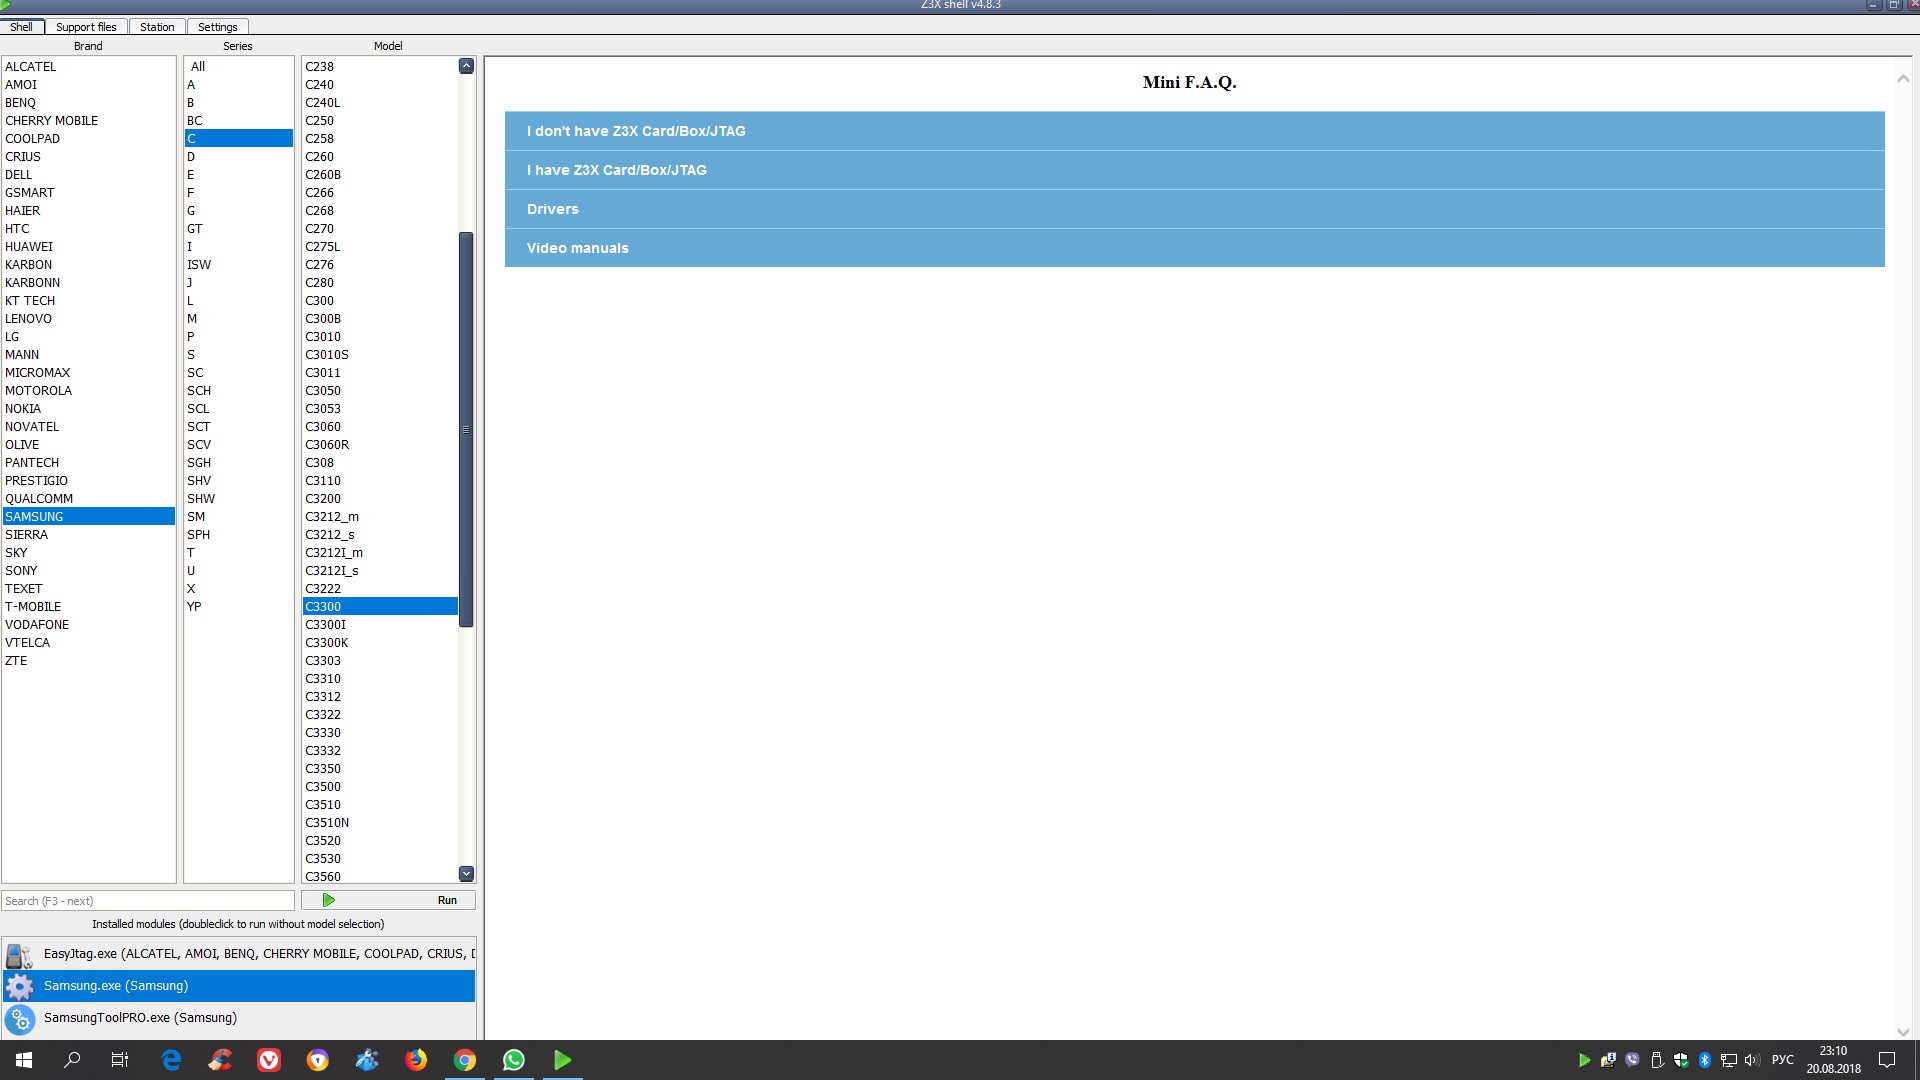Screen dimensions: 1920x1080
Task: Select model C3322
Action: (380, 715)
